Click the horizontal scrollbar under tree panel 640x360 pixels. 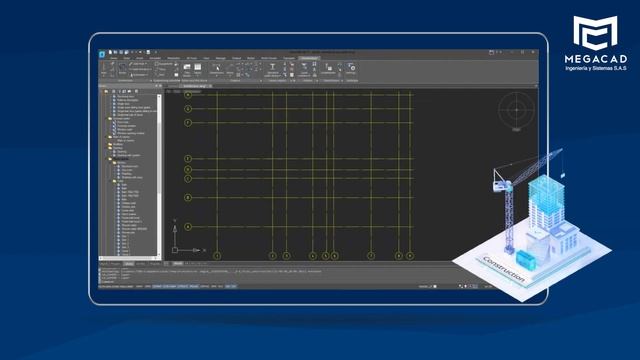click(129, 258)
